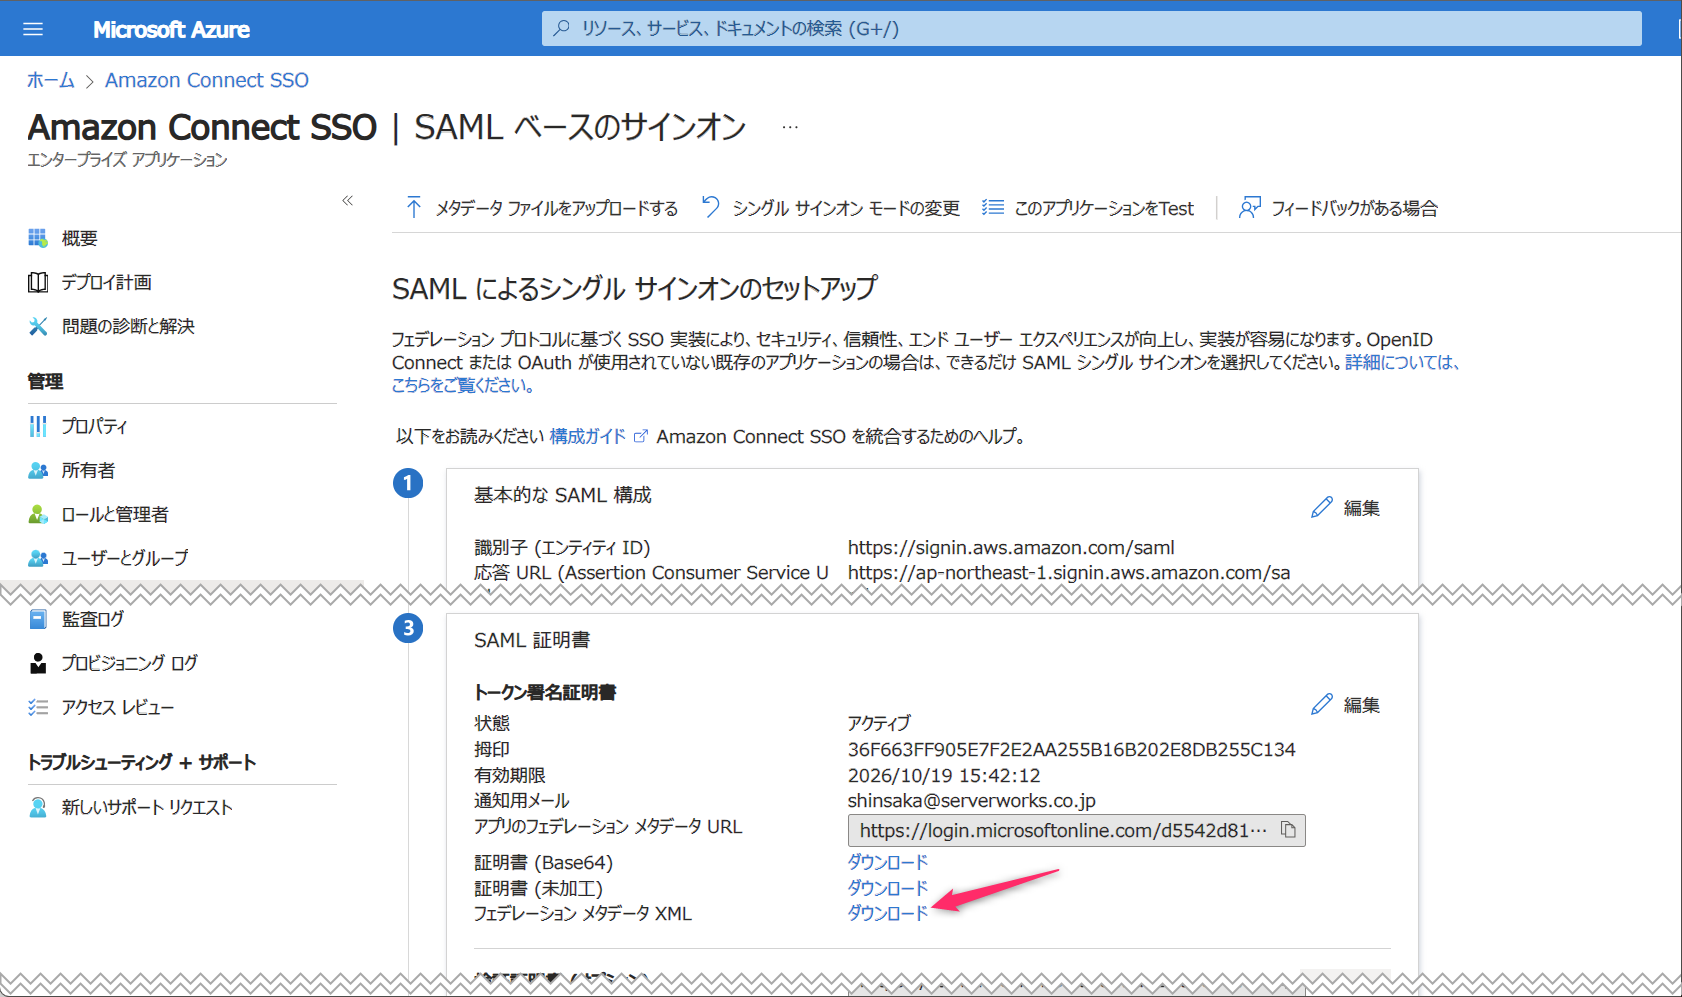This screenshot has width=1682, height=997.
Task: Click pencil icon in SAML certificate section
Action: tap(1322, 704)
